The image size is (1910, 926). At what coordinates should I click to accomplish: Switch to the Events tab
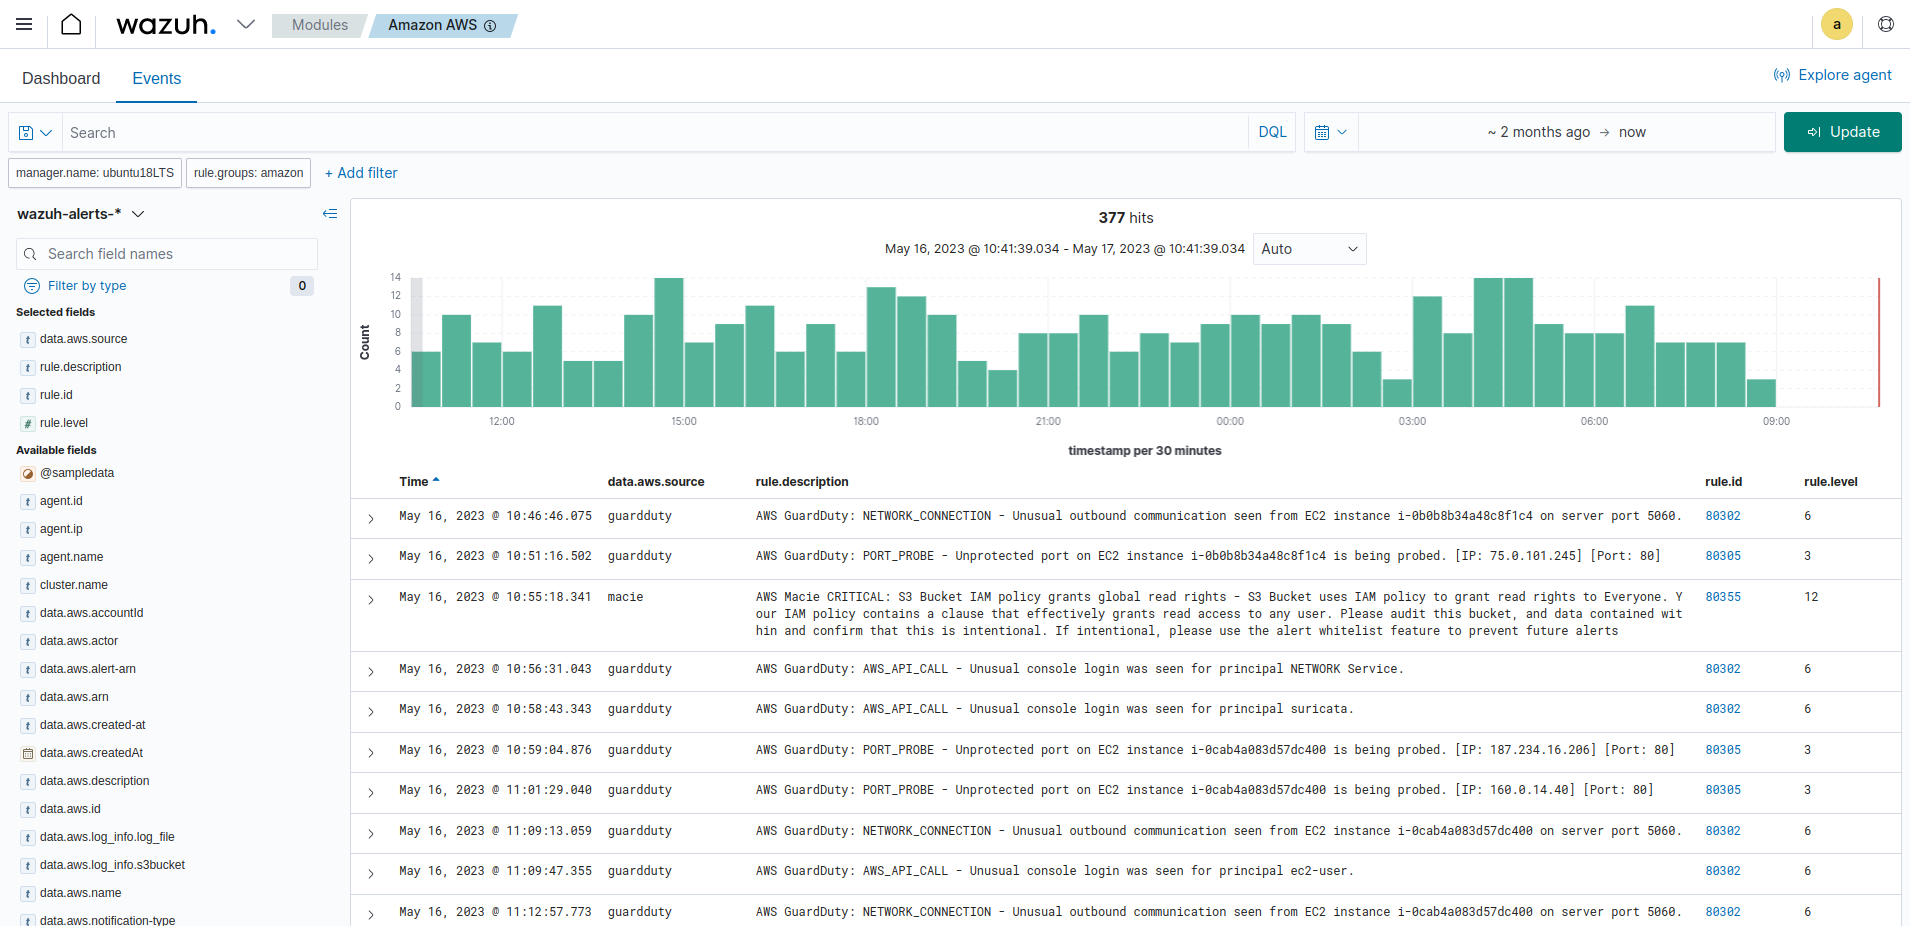tap(157, 78)
